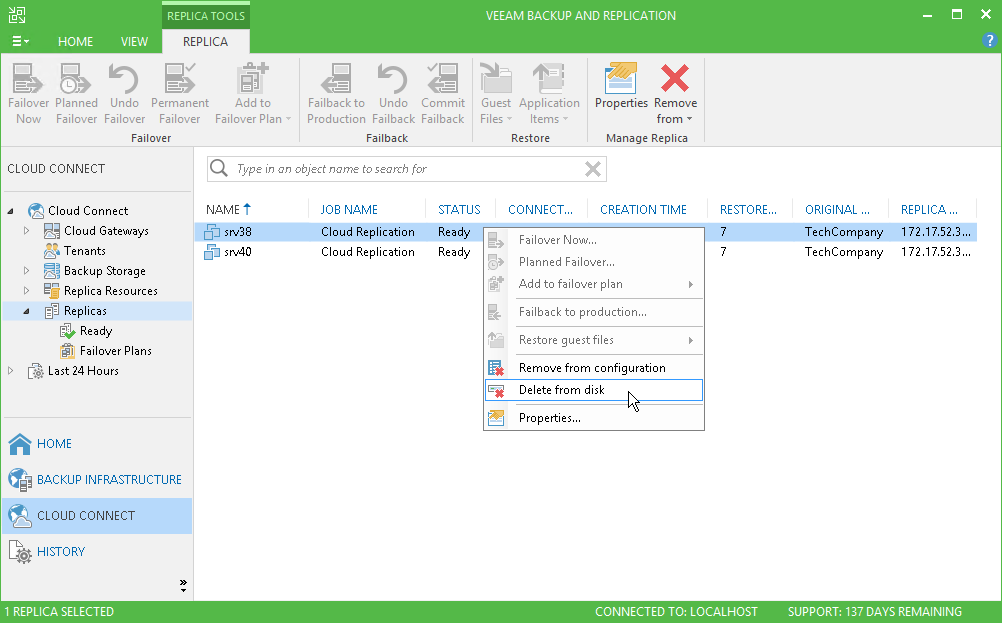Switch to the HOME ribbon tab
This screenshot has height=623, width=1002.
point(75,42)
